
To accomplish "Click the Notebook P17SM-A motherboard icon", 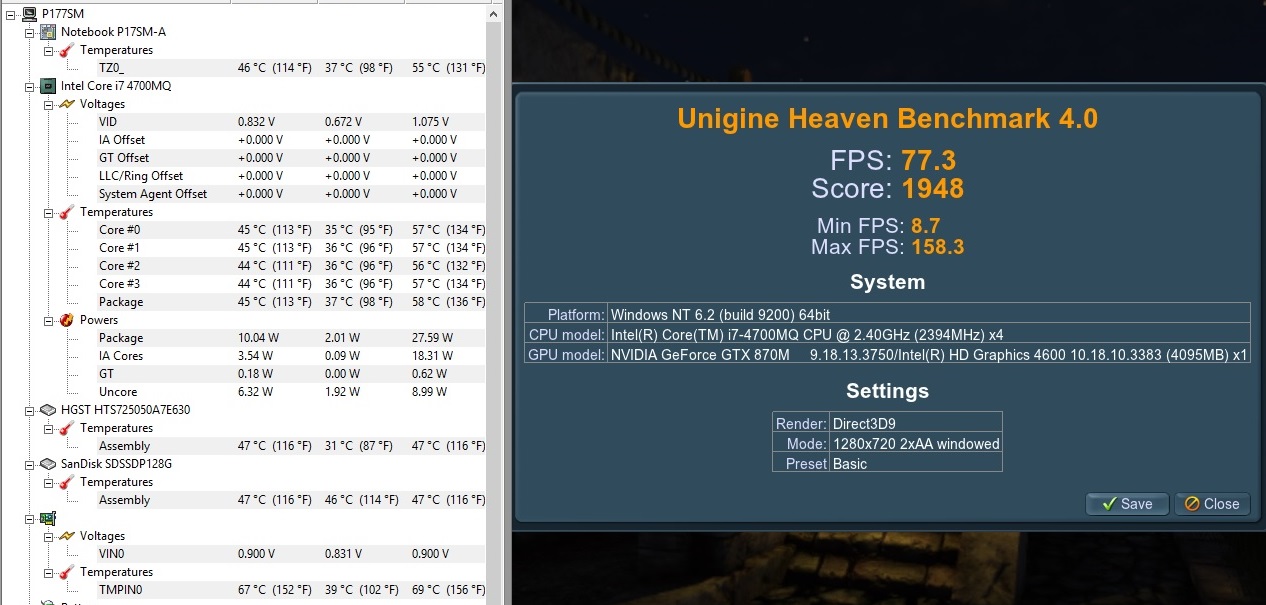I will (x=47, y=32).
